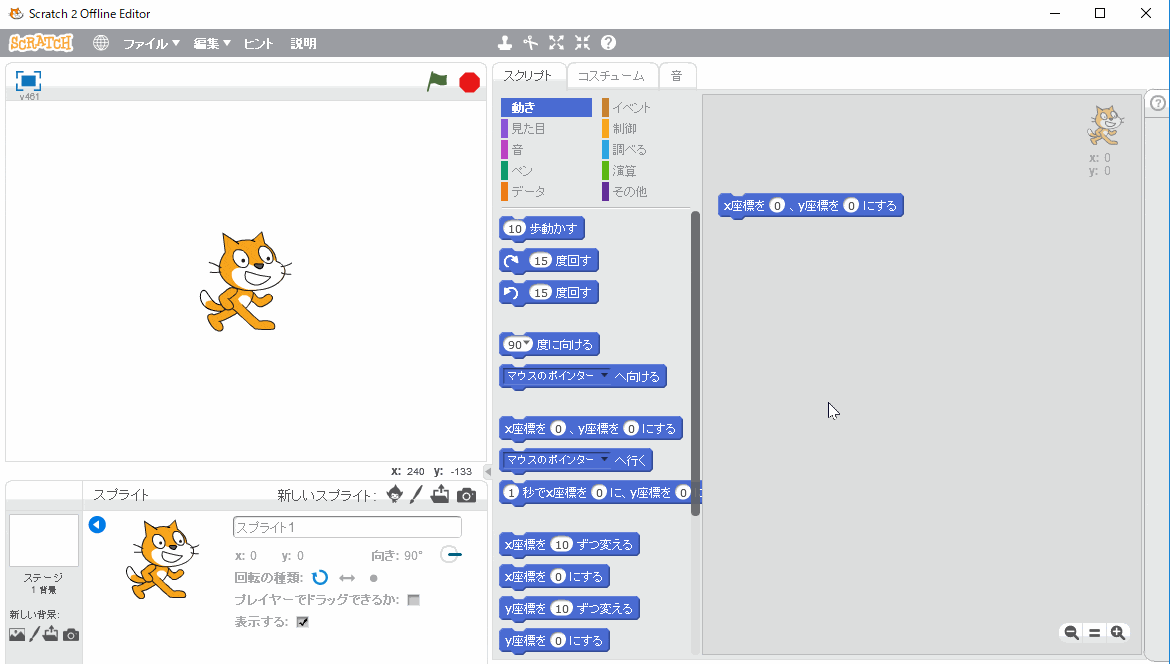The image size is (1170, 664).
Task: Paint a new sprite with brush icon
Action: tap(416, 494)
